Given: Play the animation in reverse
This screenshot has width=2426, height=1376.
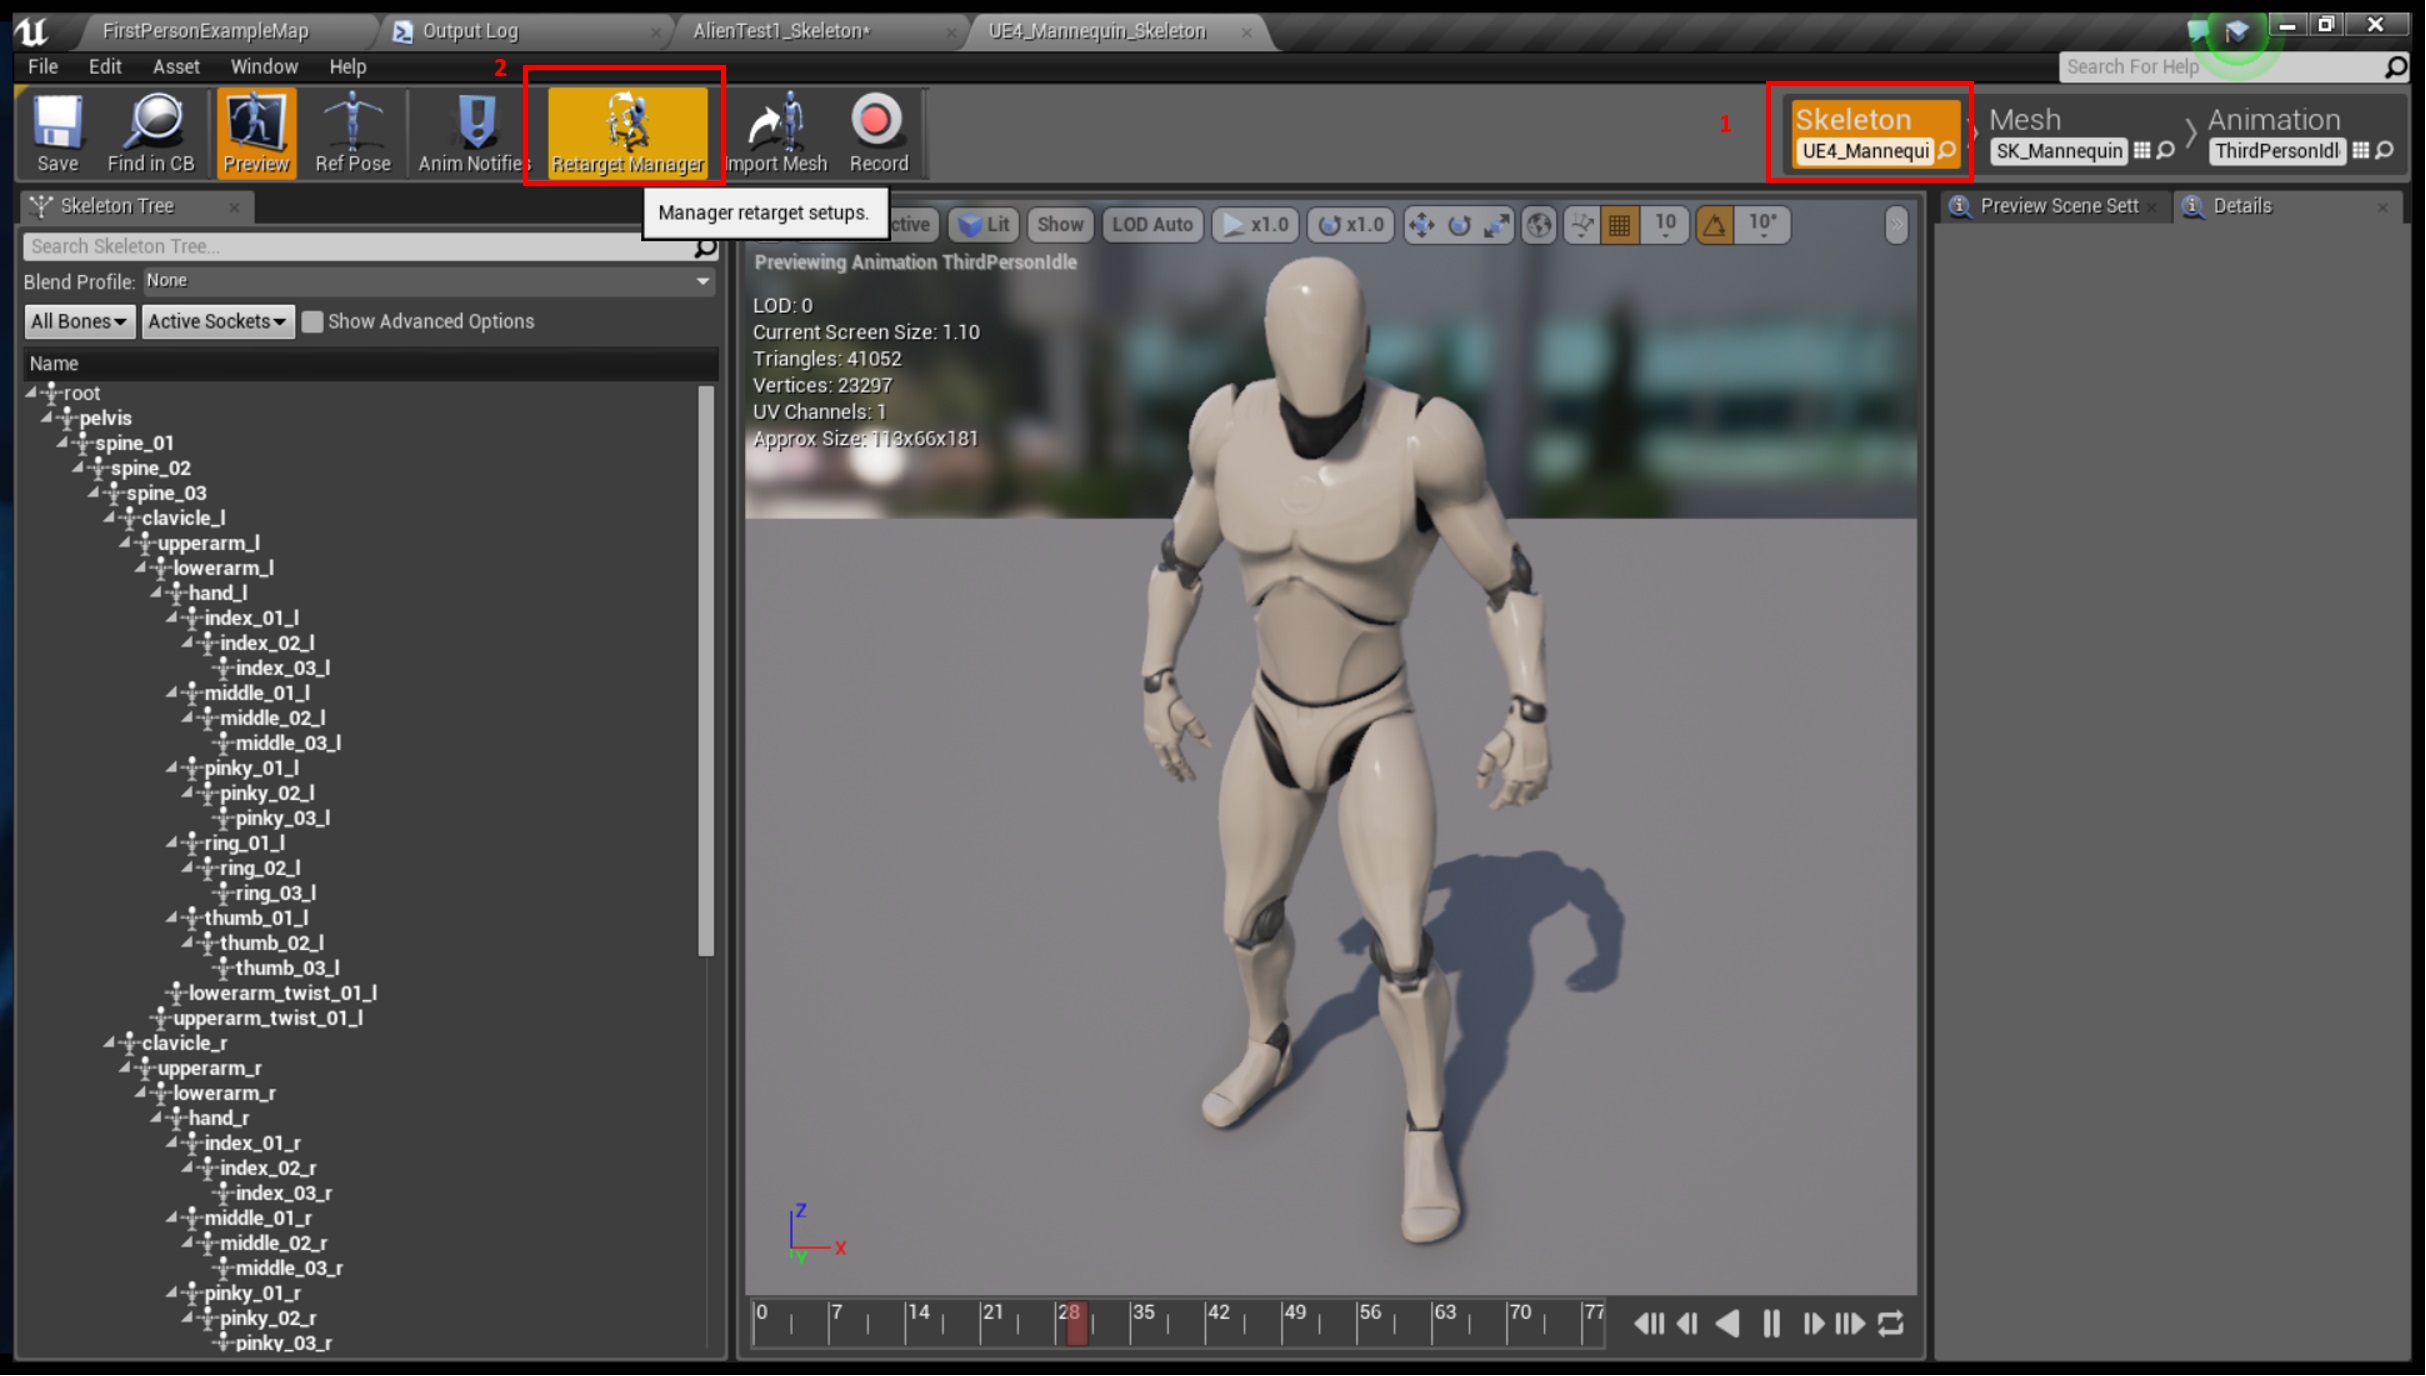Looking at the screenshot, I should tap(1728, 1324).
